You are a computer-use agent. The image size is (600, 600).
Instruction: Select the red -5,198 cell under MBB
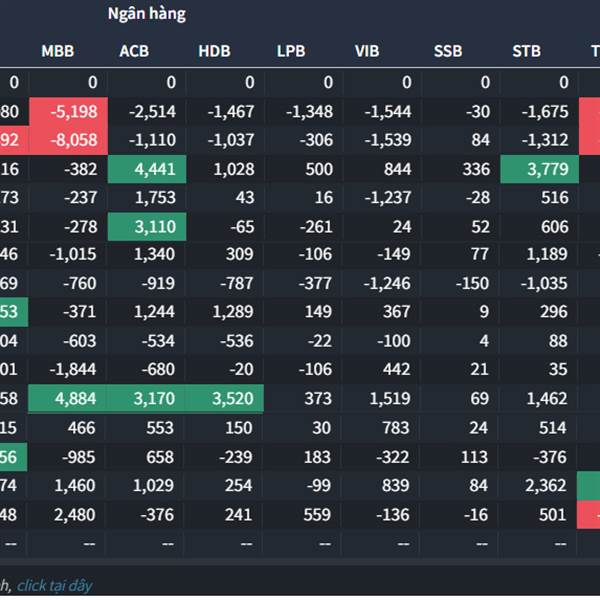(68, 112)
